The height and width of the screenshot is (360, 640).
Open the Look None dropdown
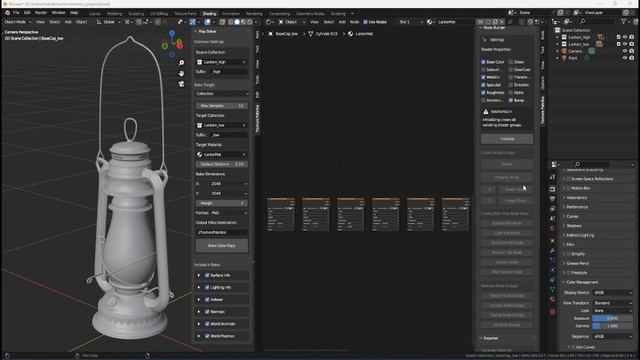point(613,311)
